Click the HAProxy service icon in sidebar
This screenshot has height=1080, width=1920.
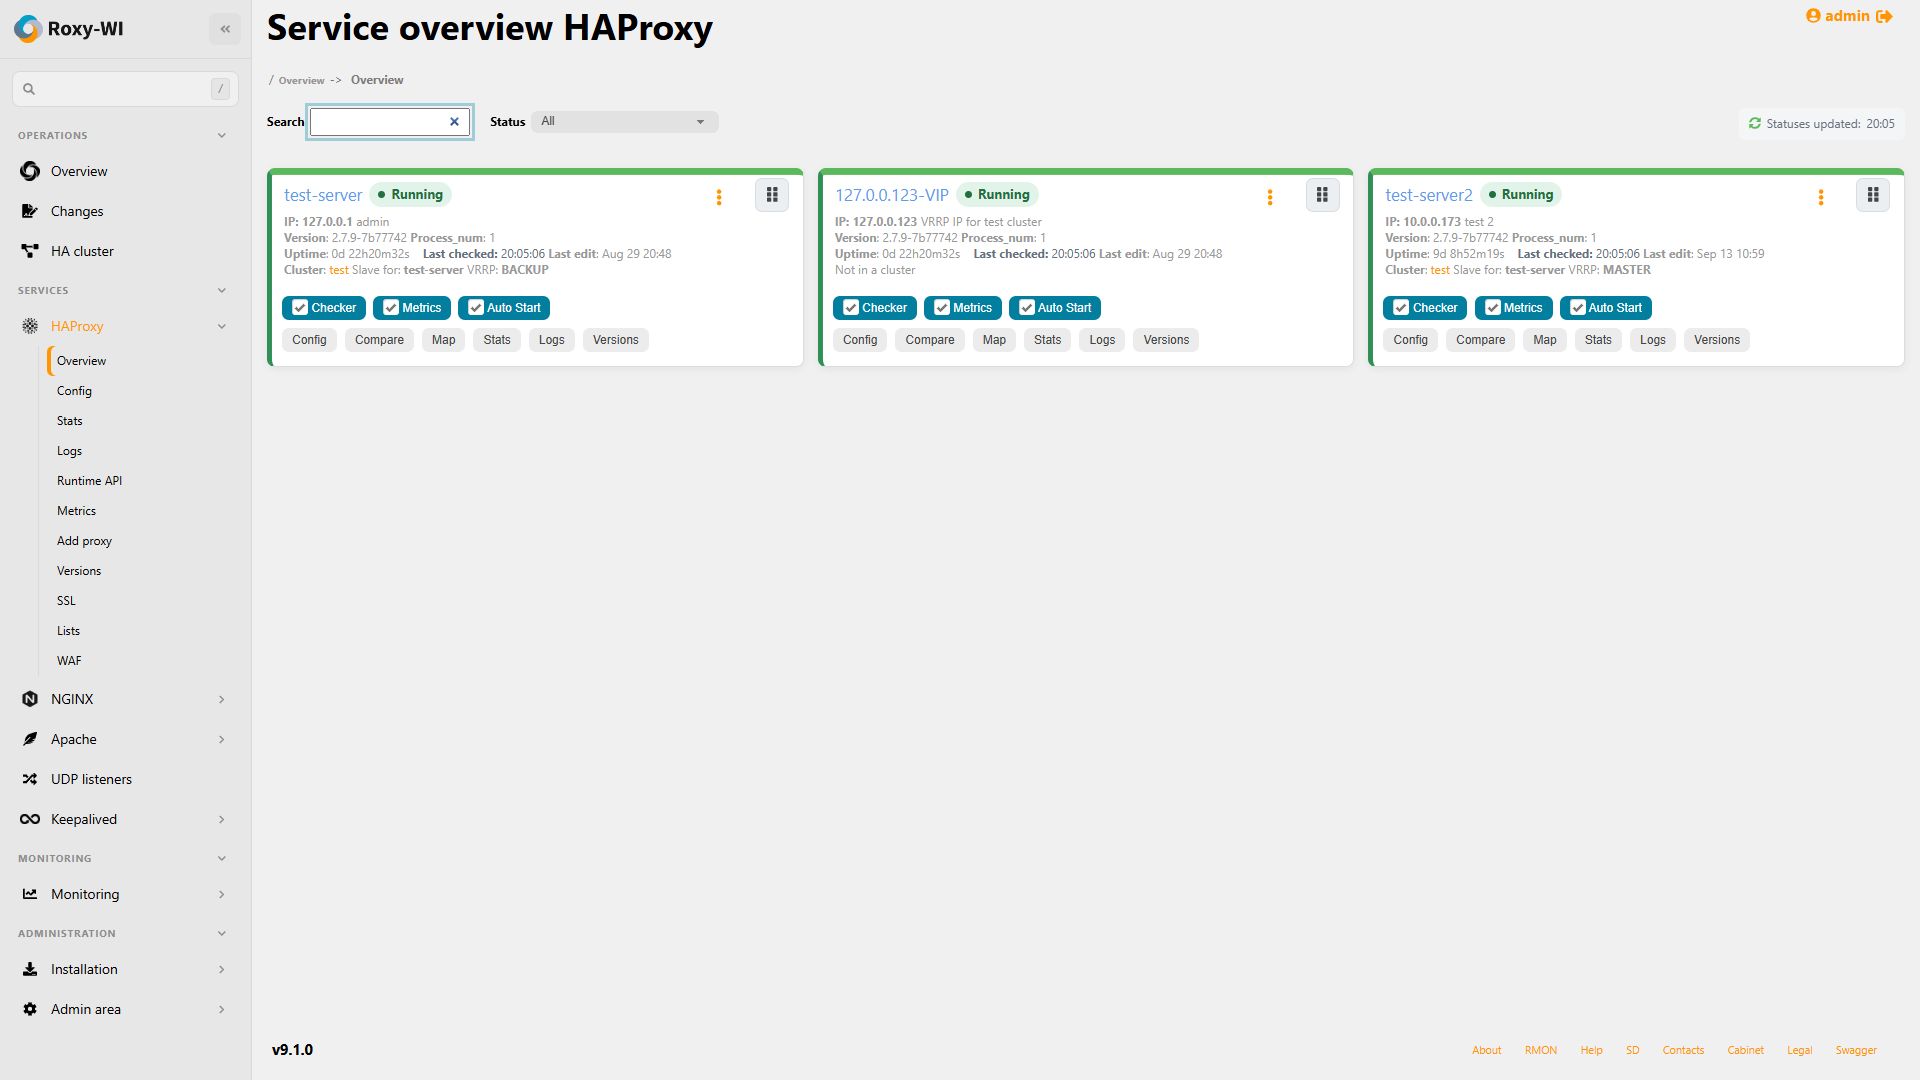pyautogui.click(x=30, y=326)
